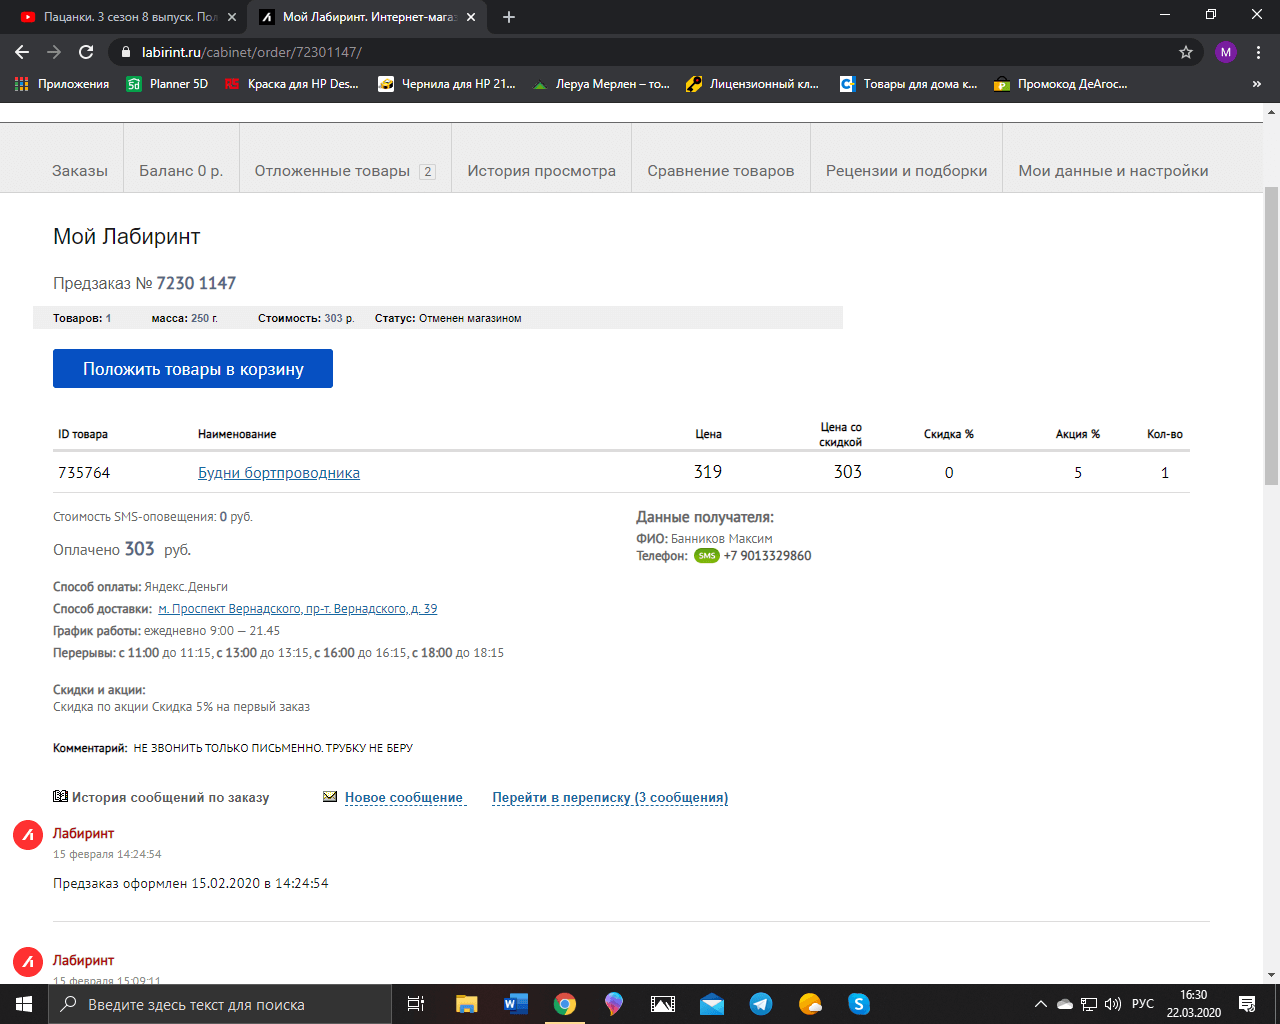Open the Planner 5D bookmark
The height and width of the screenshot is (1024, 1280).
167,84
